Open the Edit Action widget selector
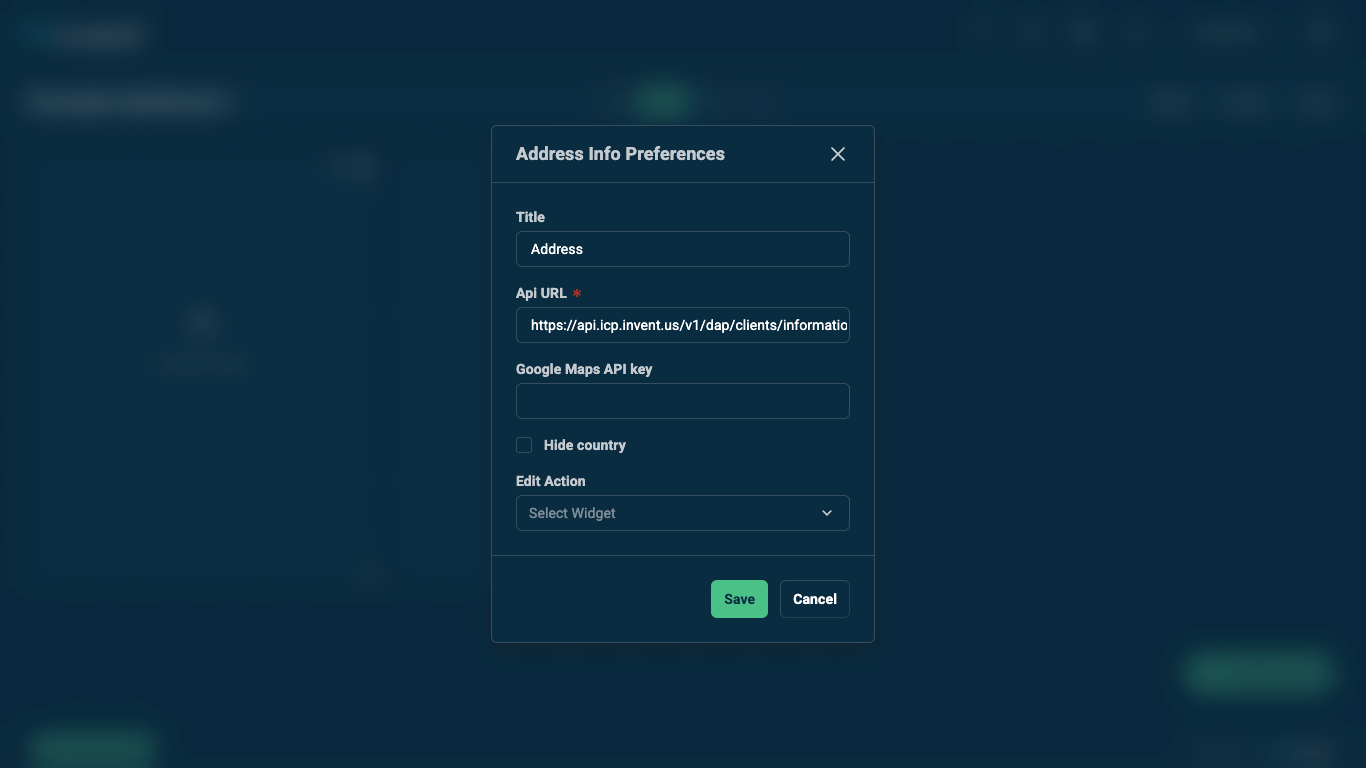The width and height of the screenshot is (1366, 768). (x=683, y=513)
